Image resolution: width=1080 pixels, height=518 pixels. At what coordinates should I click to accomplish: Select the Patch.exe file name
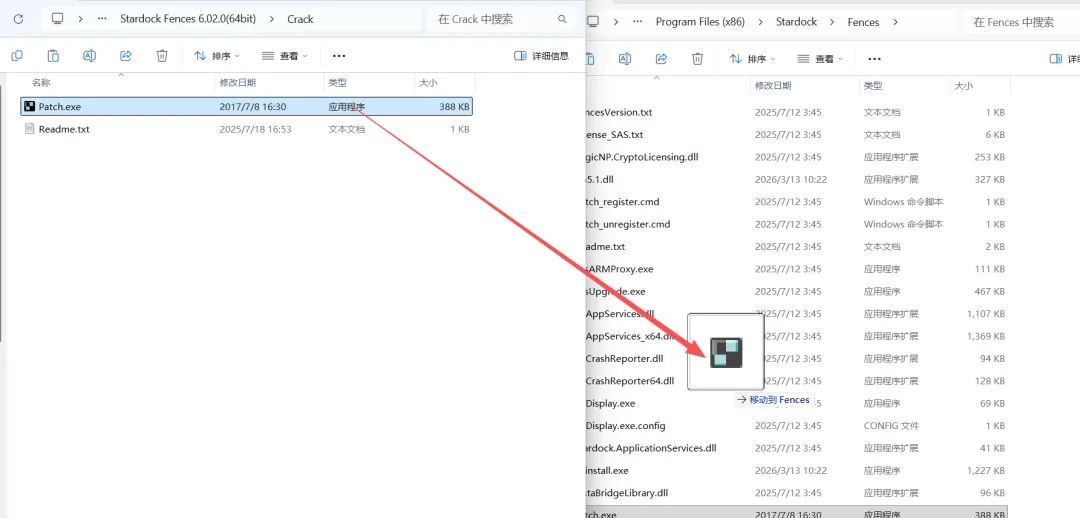click(x=60, y=106)
